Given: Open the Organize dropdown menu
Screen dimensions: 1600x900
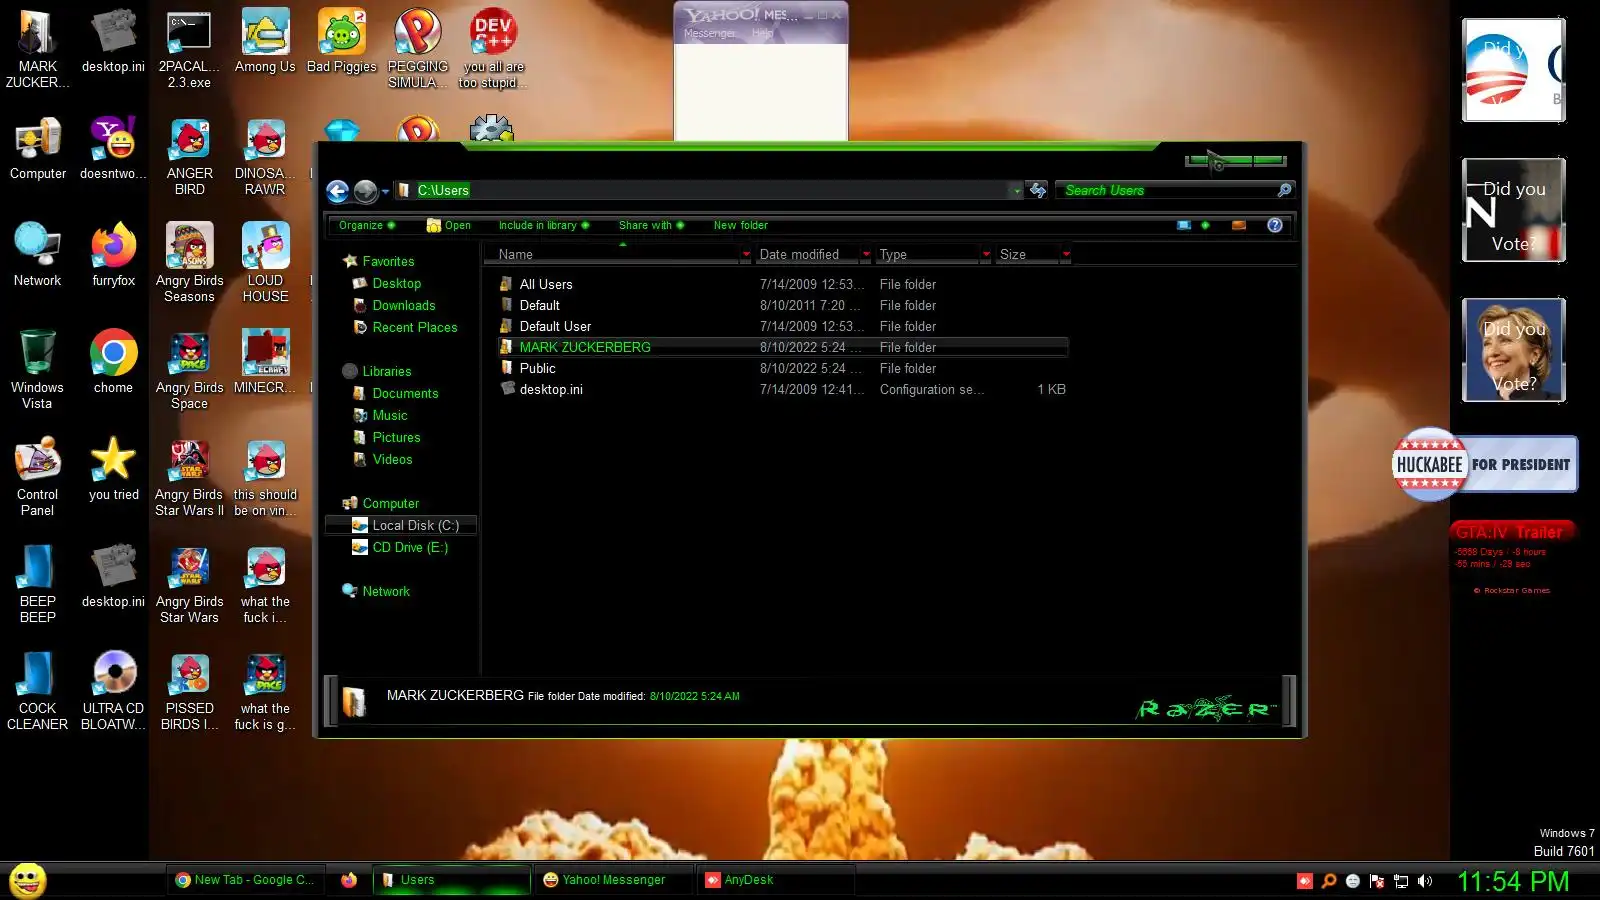Looking at the screenshot, I should point(366,225).
